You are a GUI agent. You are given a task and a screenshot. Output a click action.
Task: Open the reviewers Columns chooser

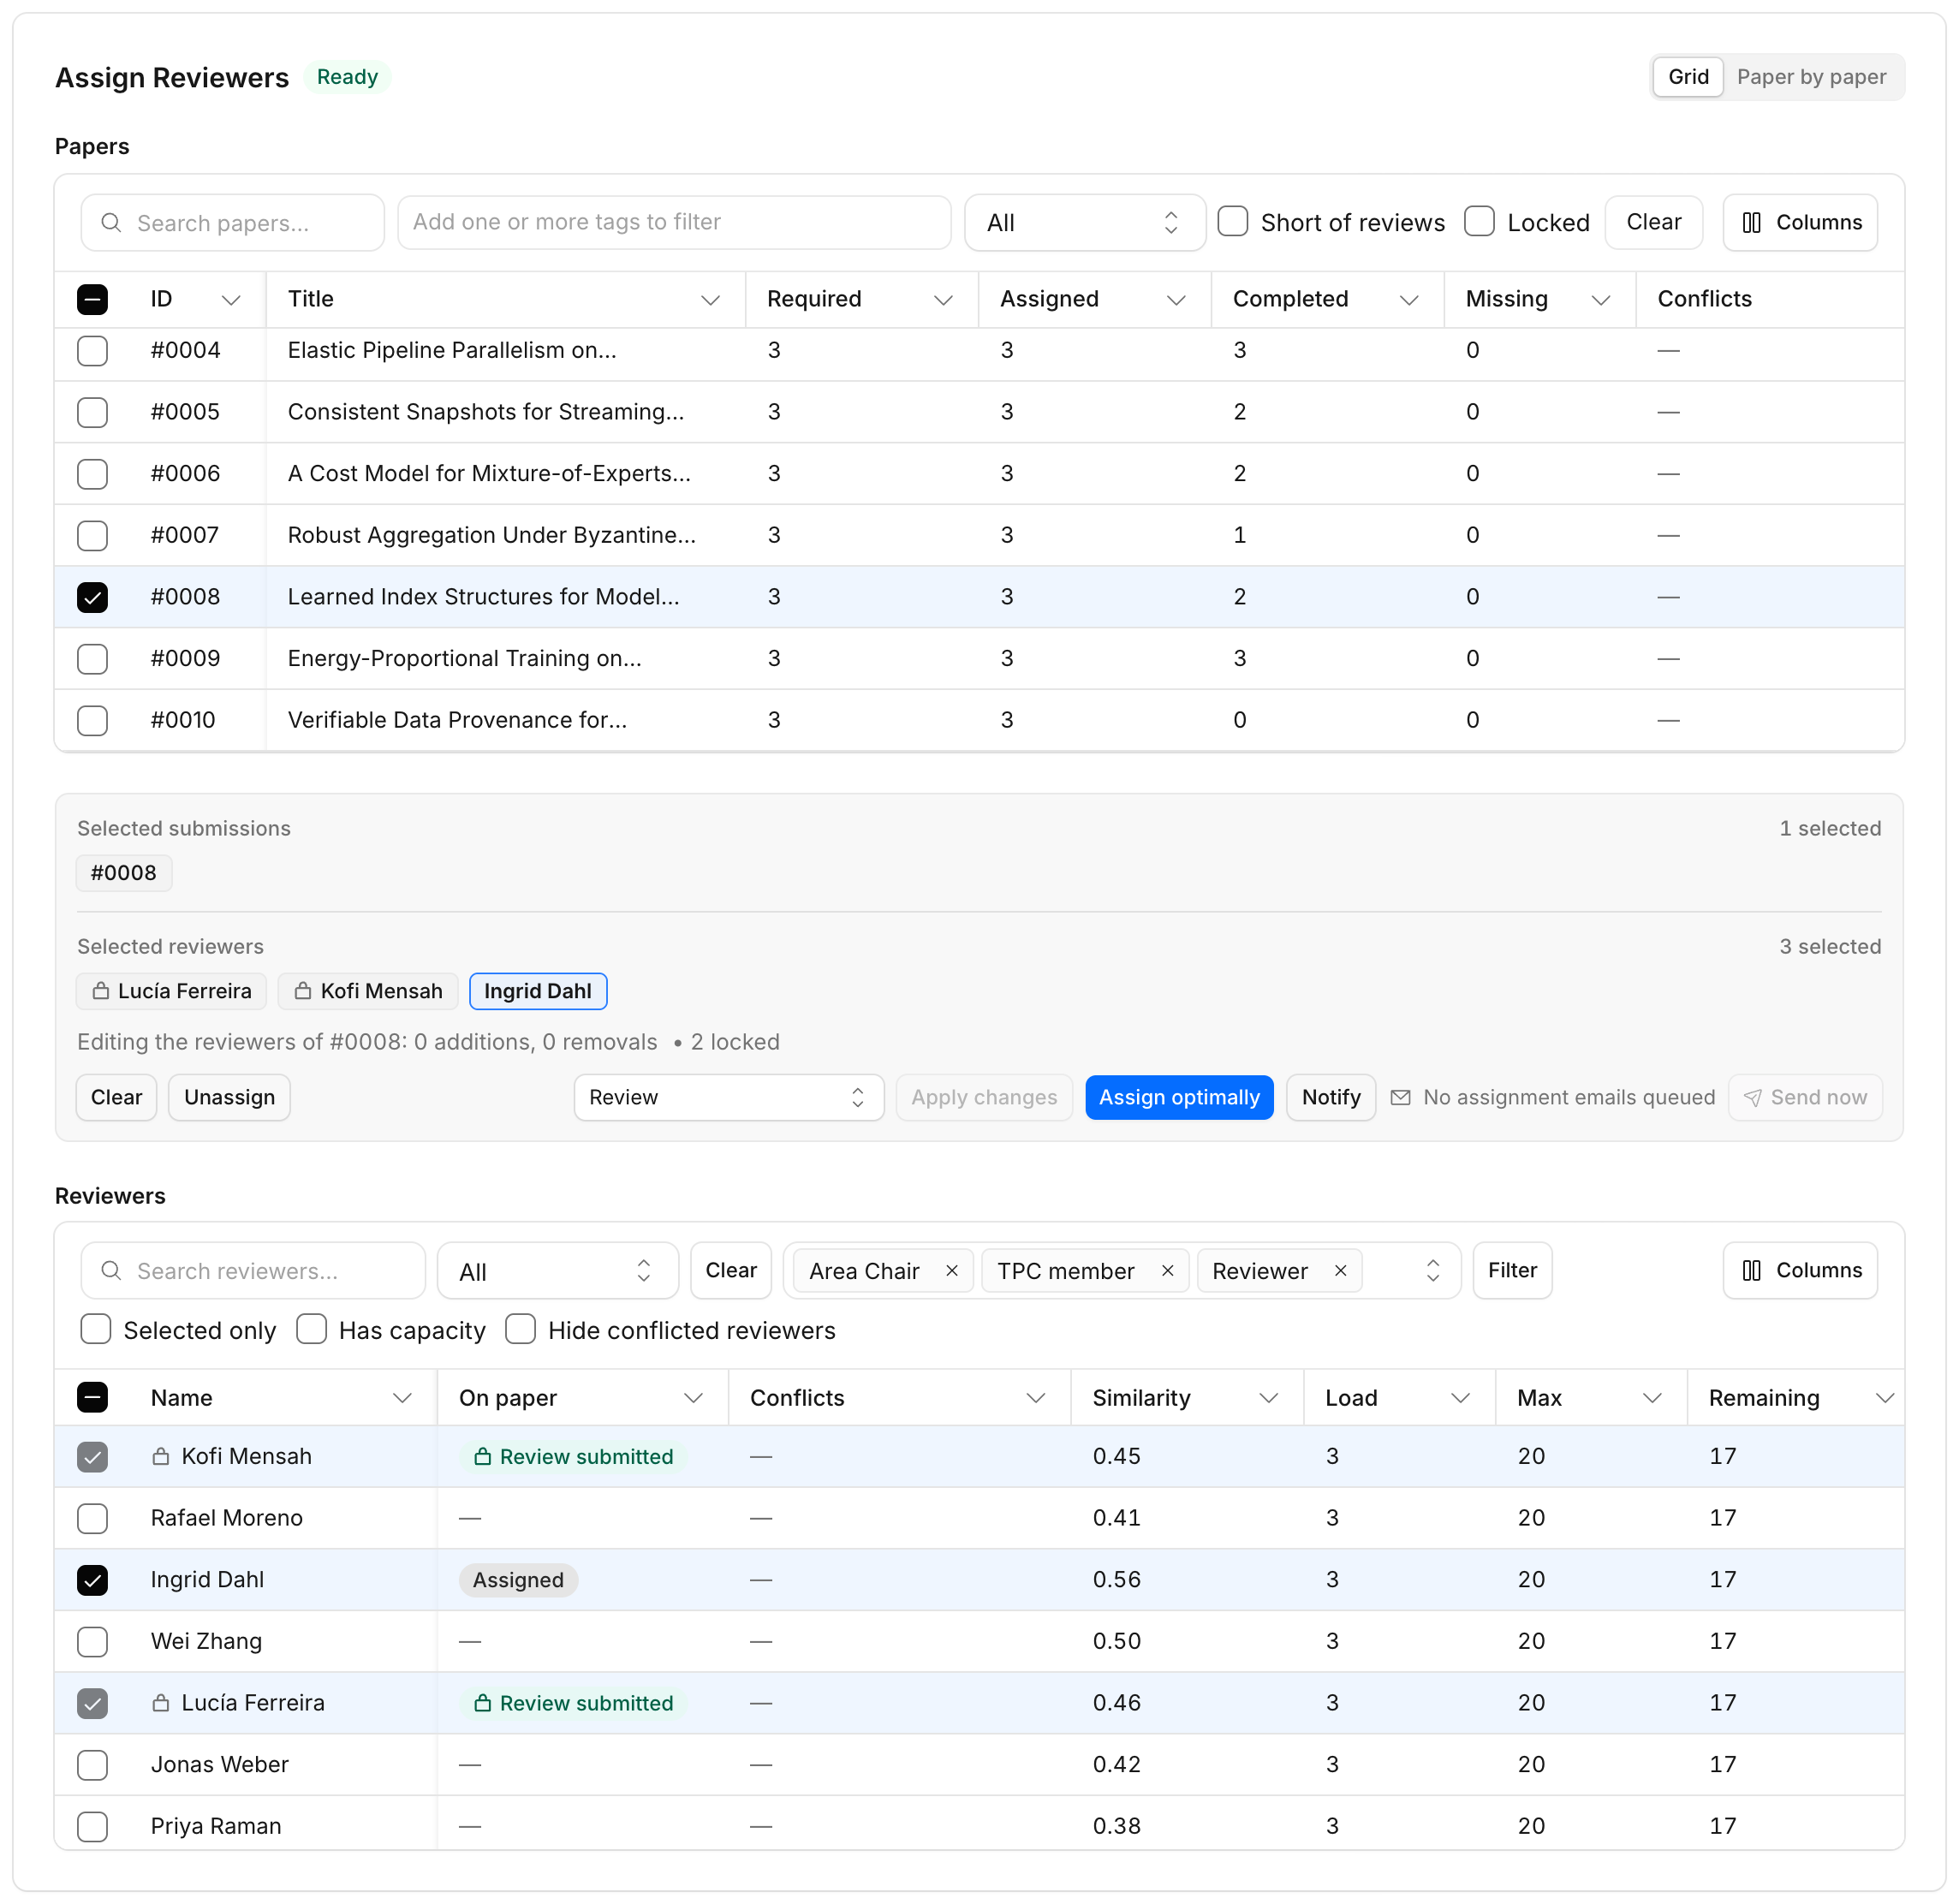pyautogui.click(x=1800, y=1270)
